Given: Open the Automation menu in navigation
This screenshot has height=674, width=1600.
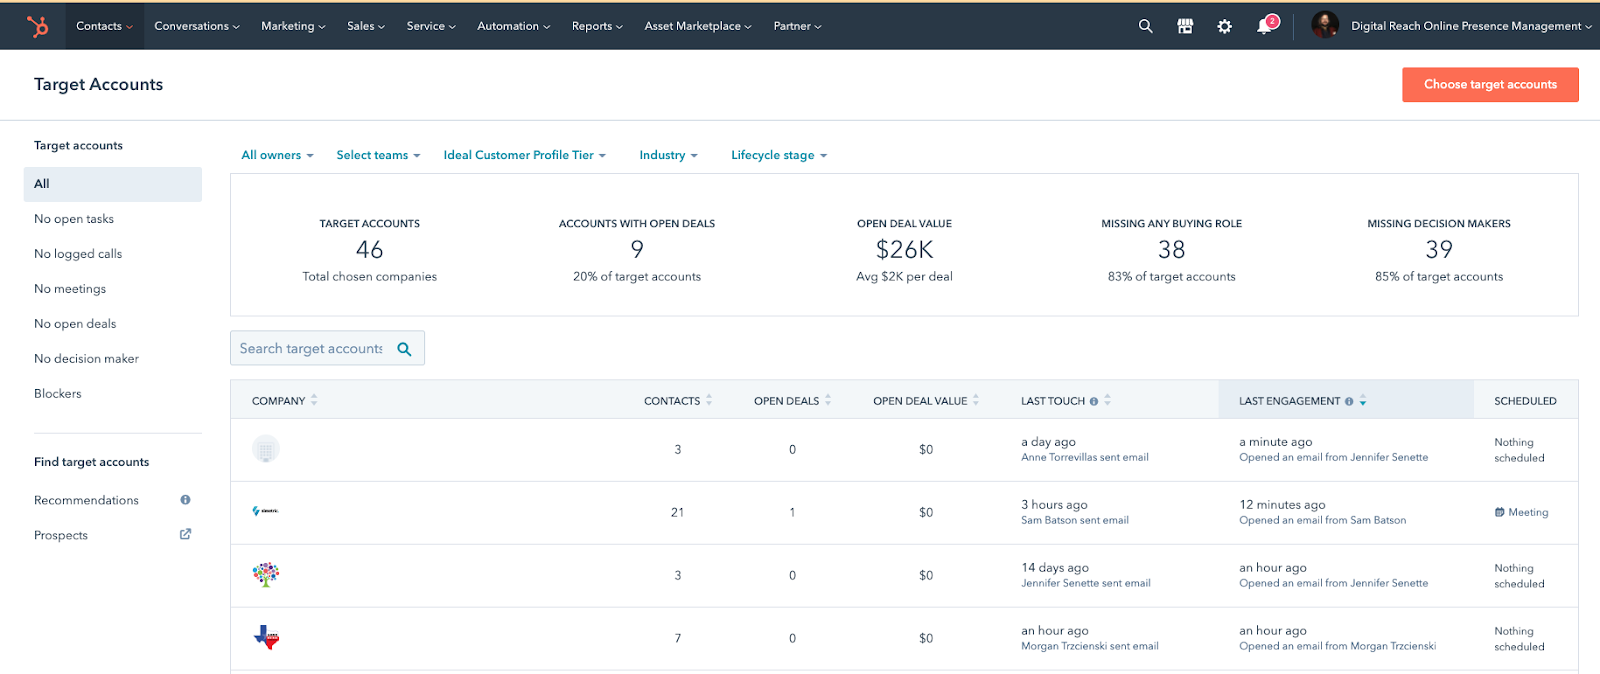Looking at the screenshot, I should point(513,26).
